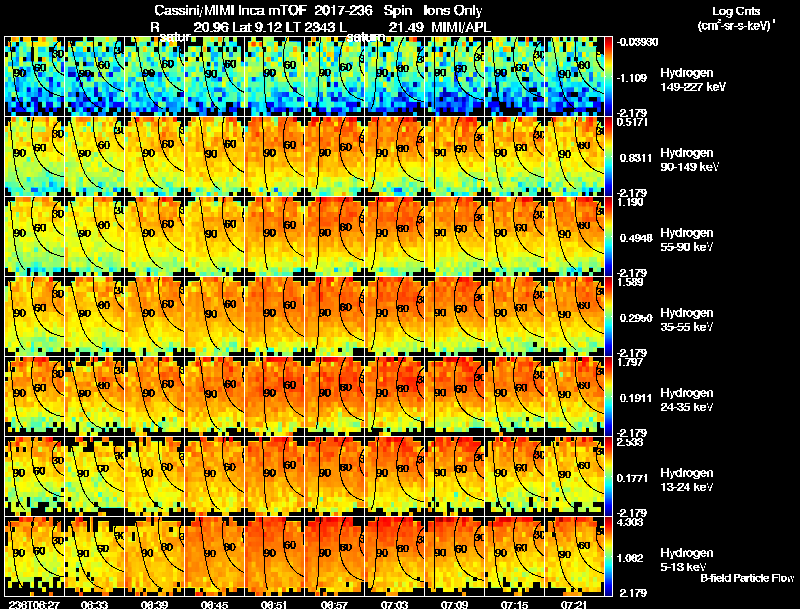
Task: Click the '4.303' colorbar value
Action: (630, 522)
